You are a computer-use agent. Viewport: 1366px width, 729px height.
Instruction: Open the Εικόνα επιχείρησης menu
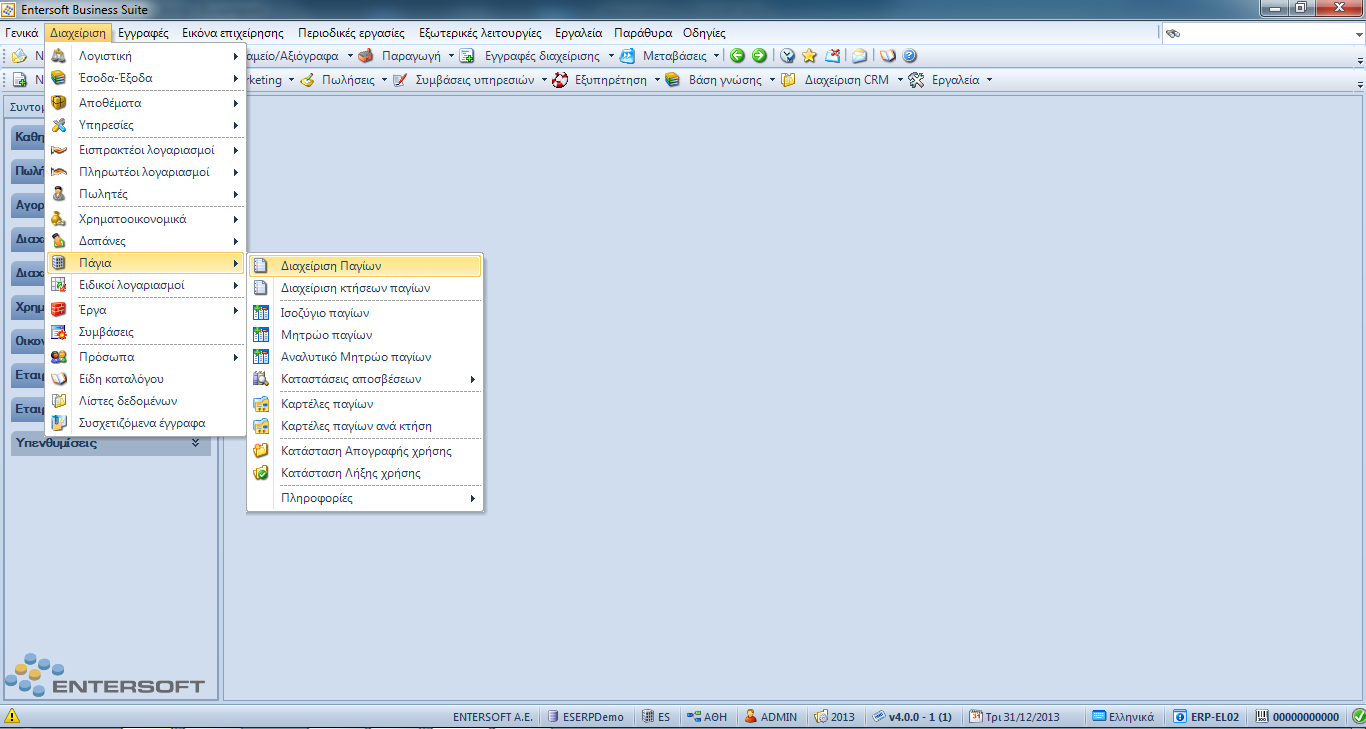232,33
